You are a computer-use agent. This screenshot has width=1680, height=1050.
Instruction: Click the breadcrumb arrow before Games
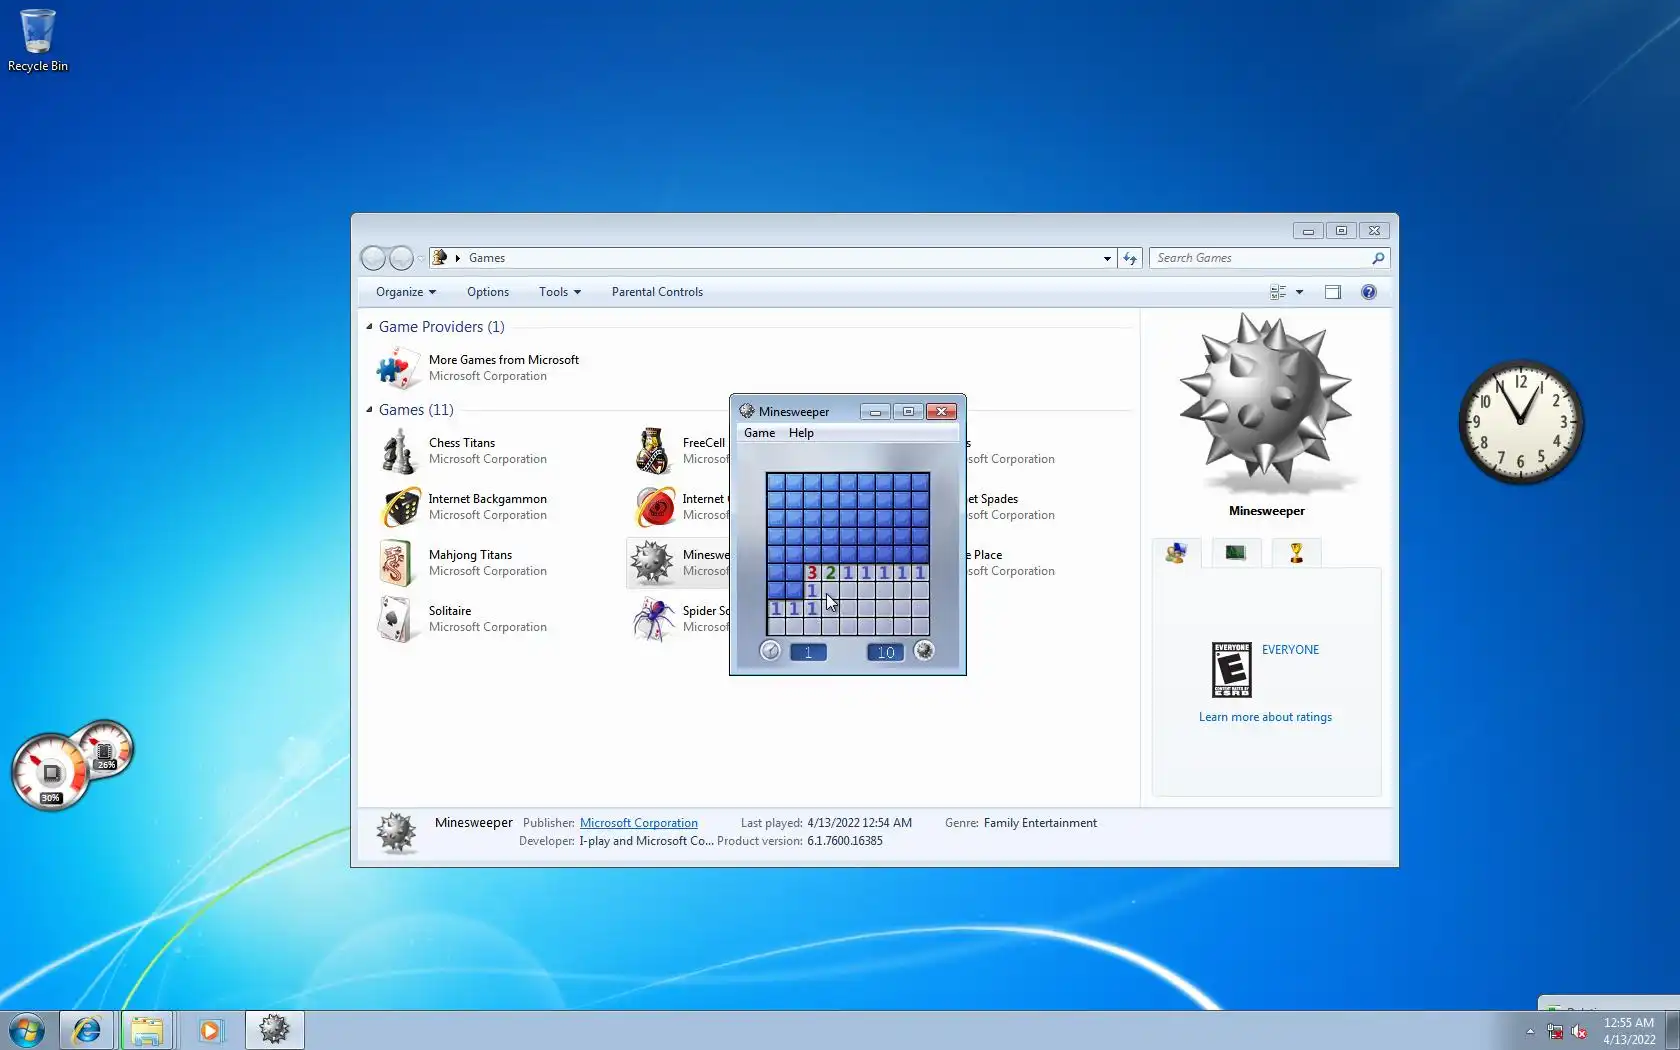coord(458,258)
